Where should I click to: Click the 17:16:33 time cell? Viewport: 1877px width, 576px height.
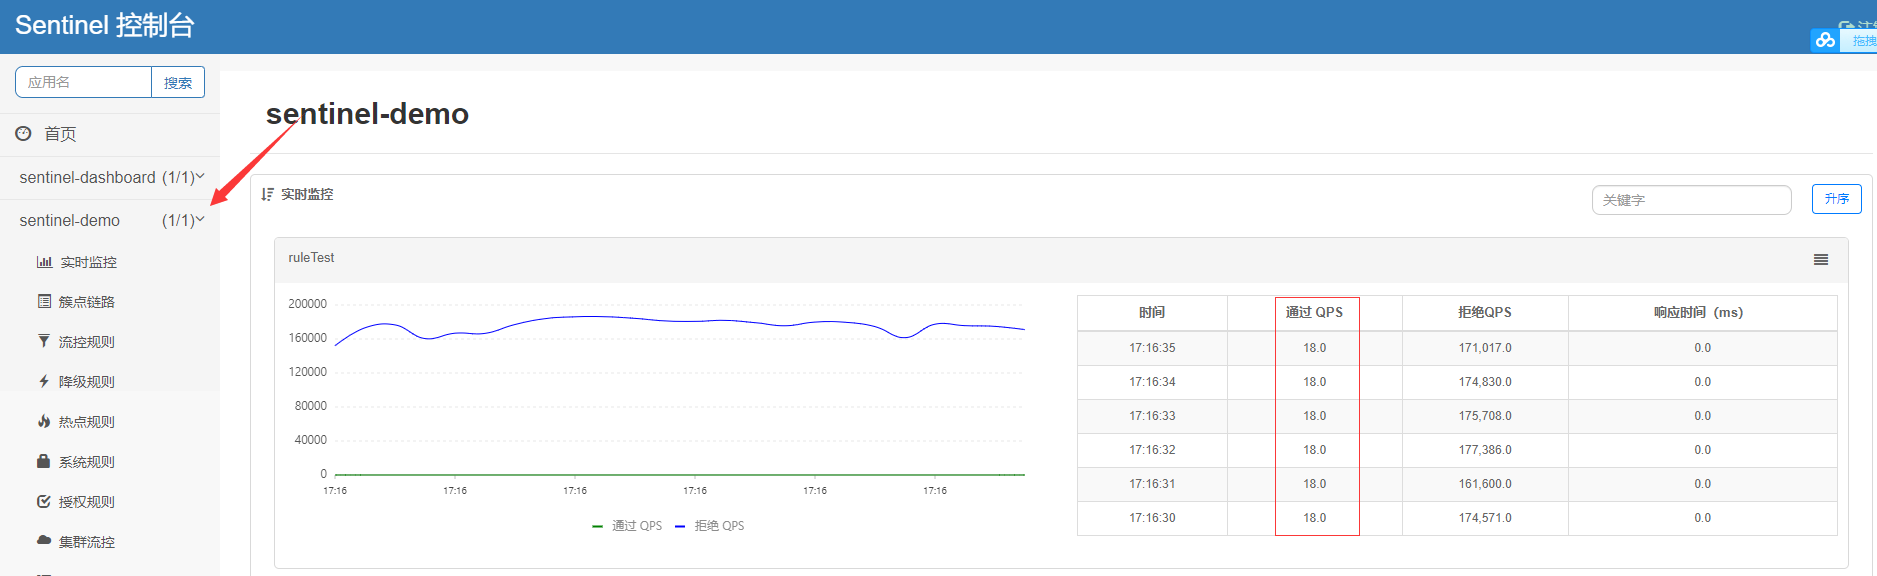(1152, 416)
